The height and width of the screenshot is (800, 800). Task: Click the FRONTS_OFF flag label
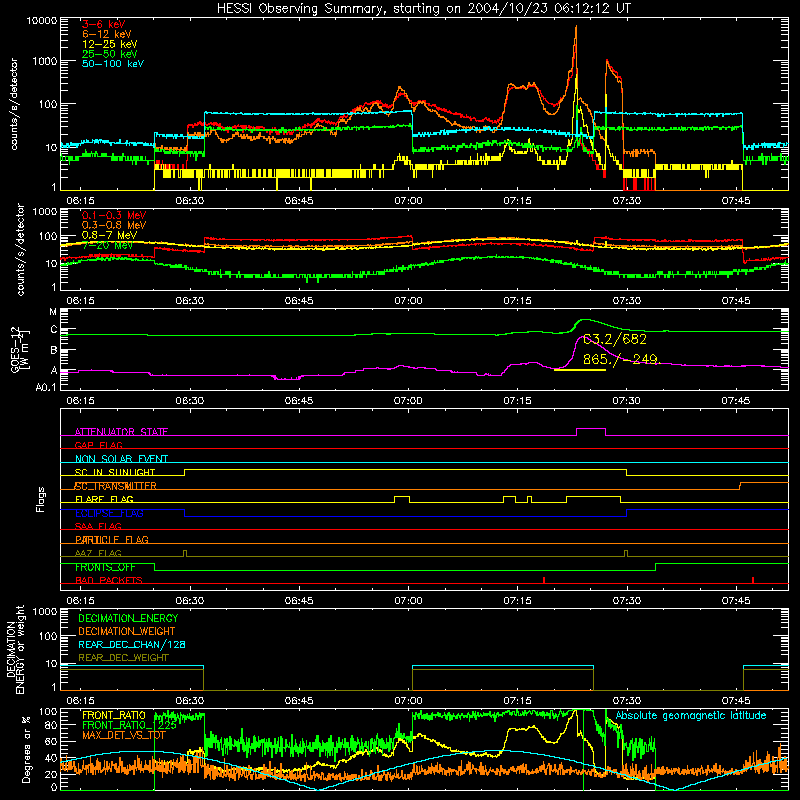coord(105,567)
